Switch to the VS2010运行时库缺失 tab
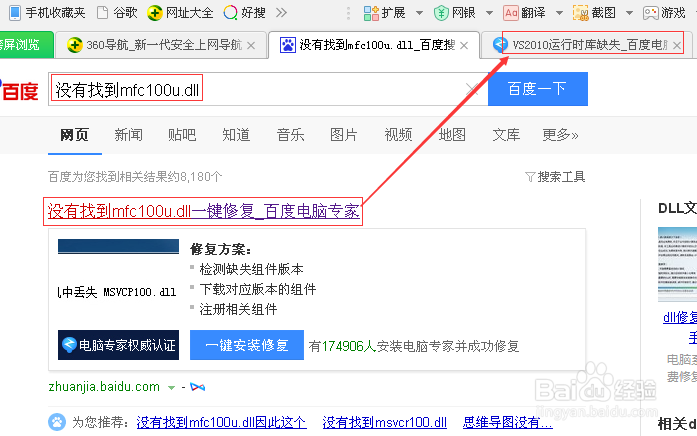This screenshot has width=697, height=436. point(587,45)
